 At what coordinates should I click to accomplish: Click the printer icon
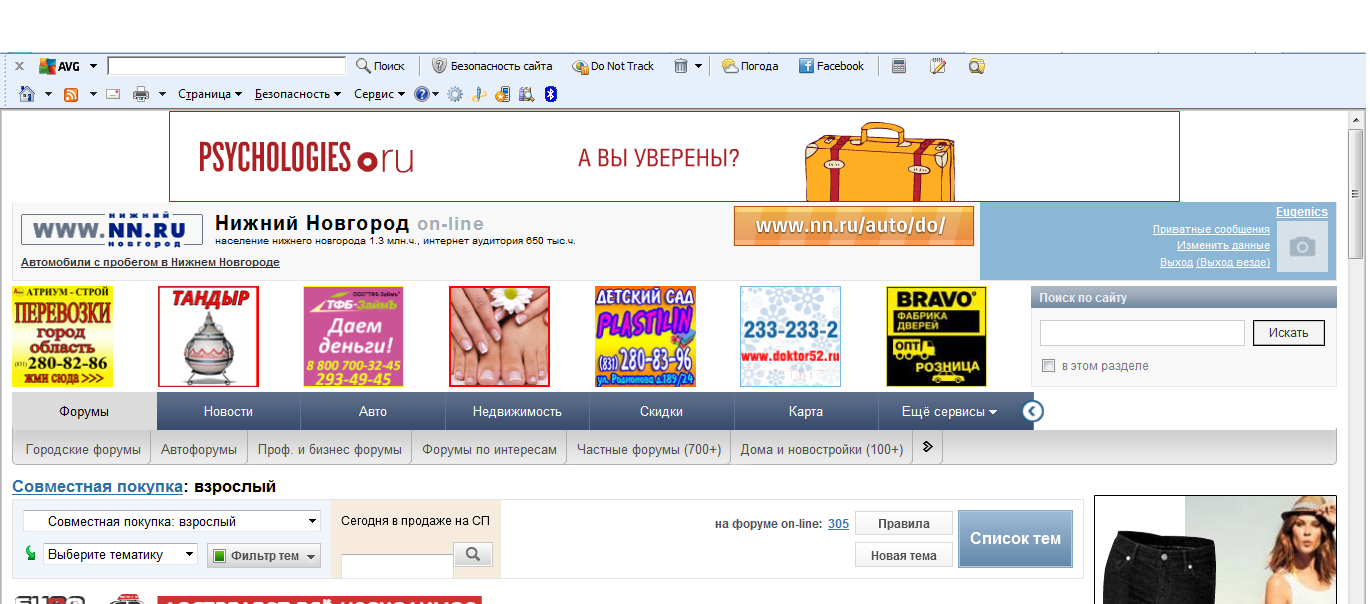pyautogui.click(x=141, y=94)
